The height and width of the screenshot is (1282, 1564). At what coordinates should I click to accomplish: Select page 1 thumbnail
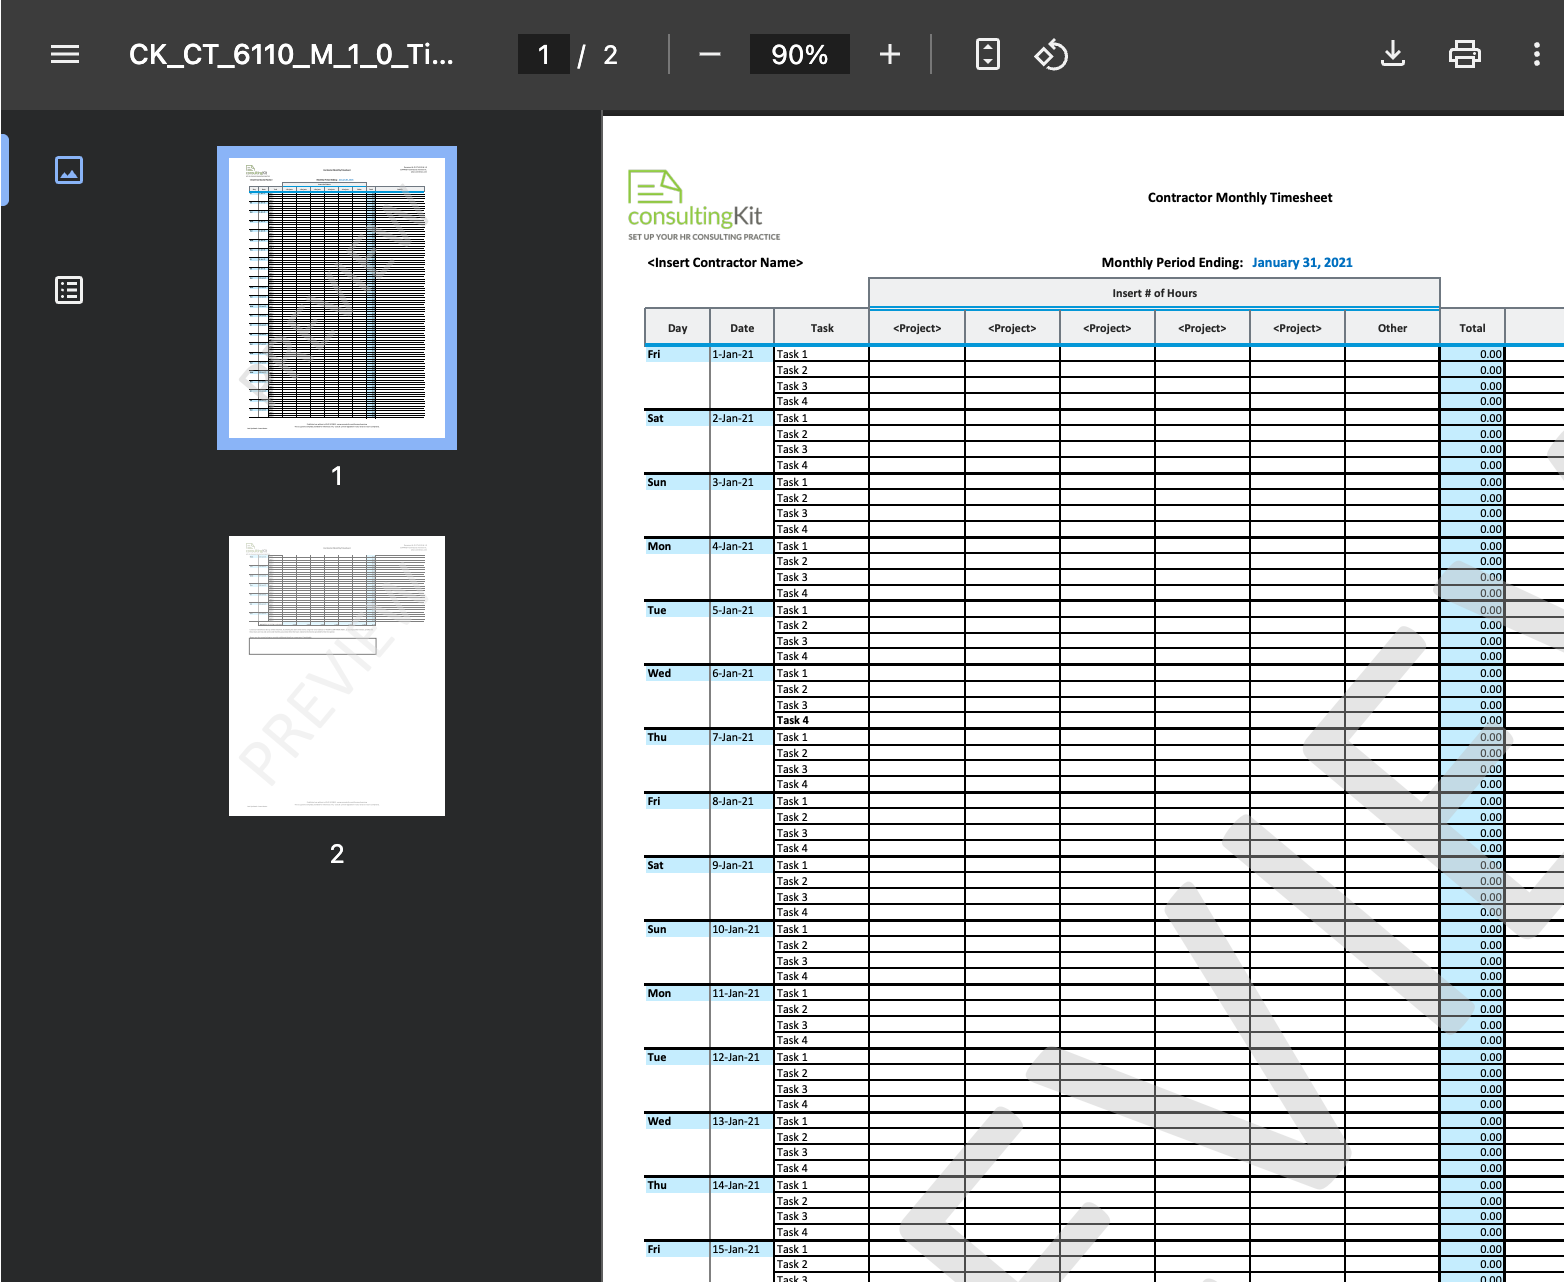337,298
